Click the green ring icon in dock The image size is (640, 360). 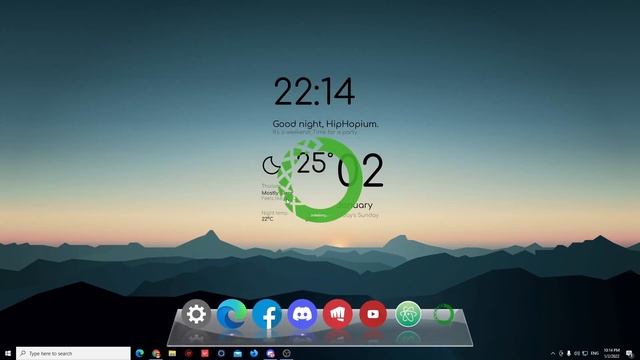tap(444, 314)
